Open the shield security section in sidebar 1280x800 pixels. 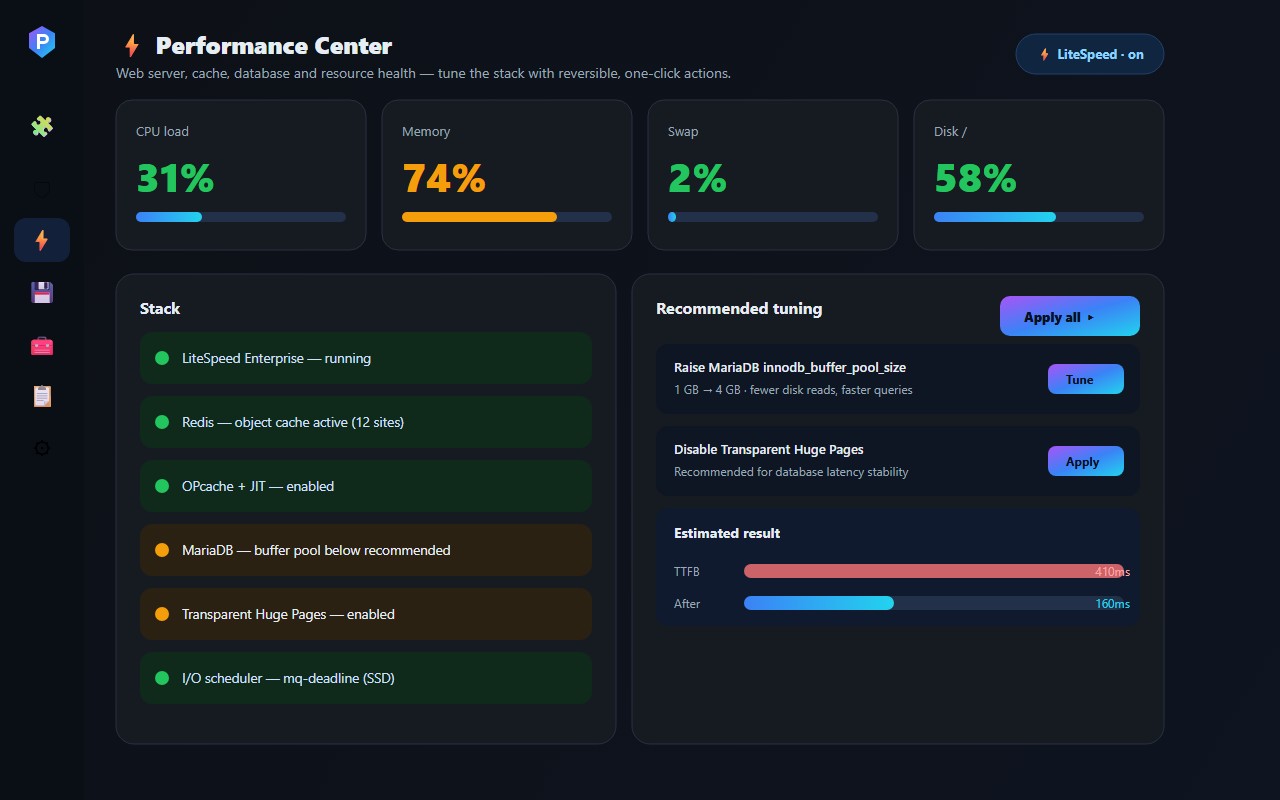[42, 188]
